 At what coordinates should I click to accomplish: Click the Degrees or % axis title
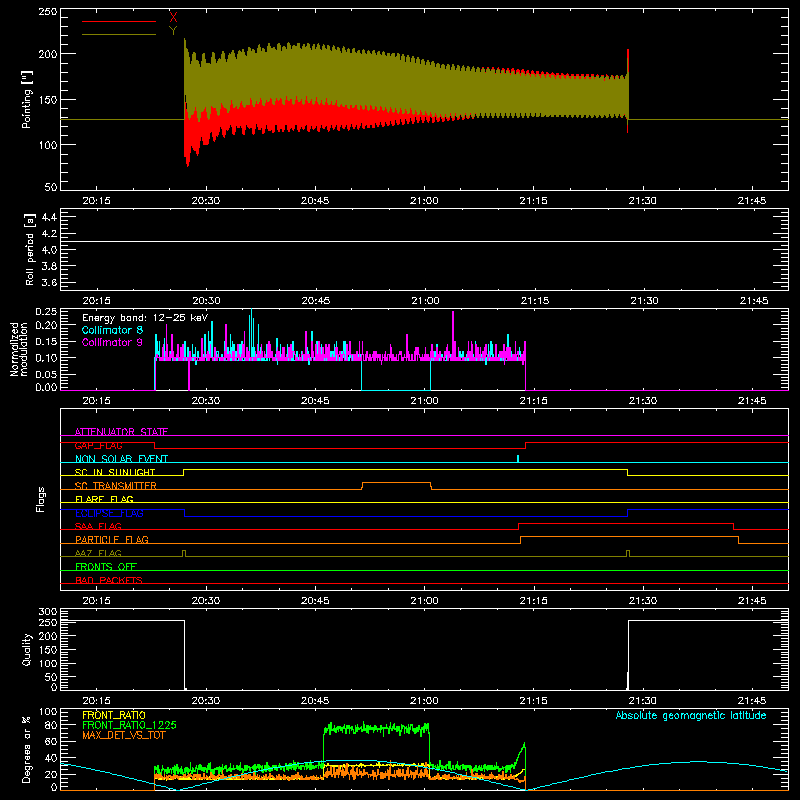click(27, 750)
